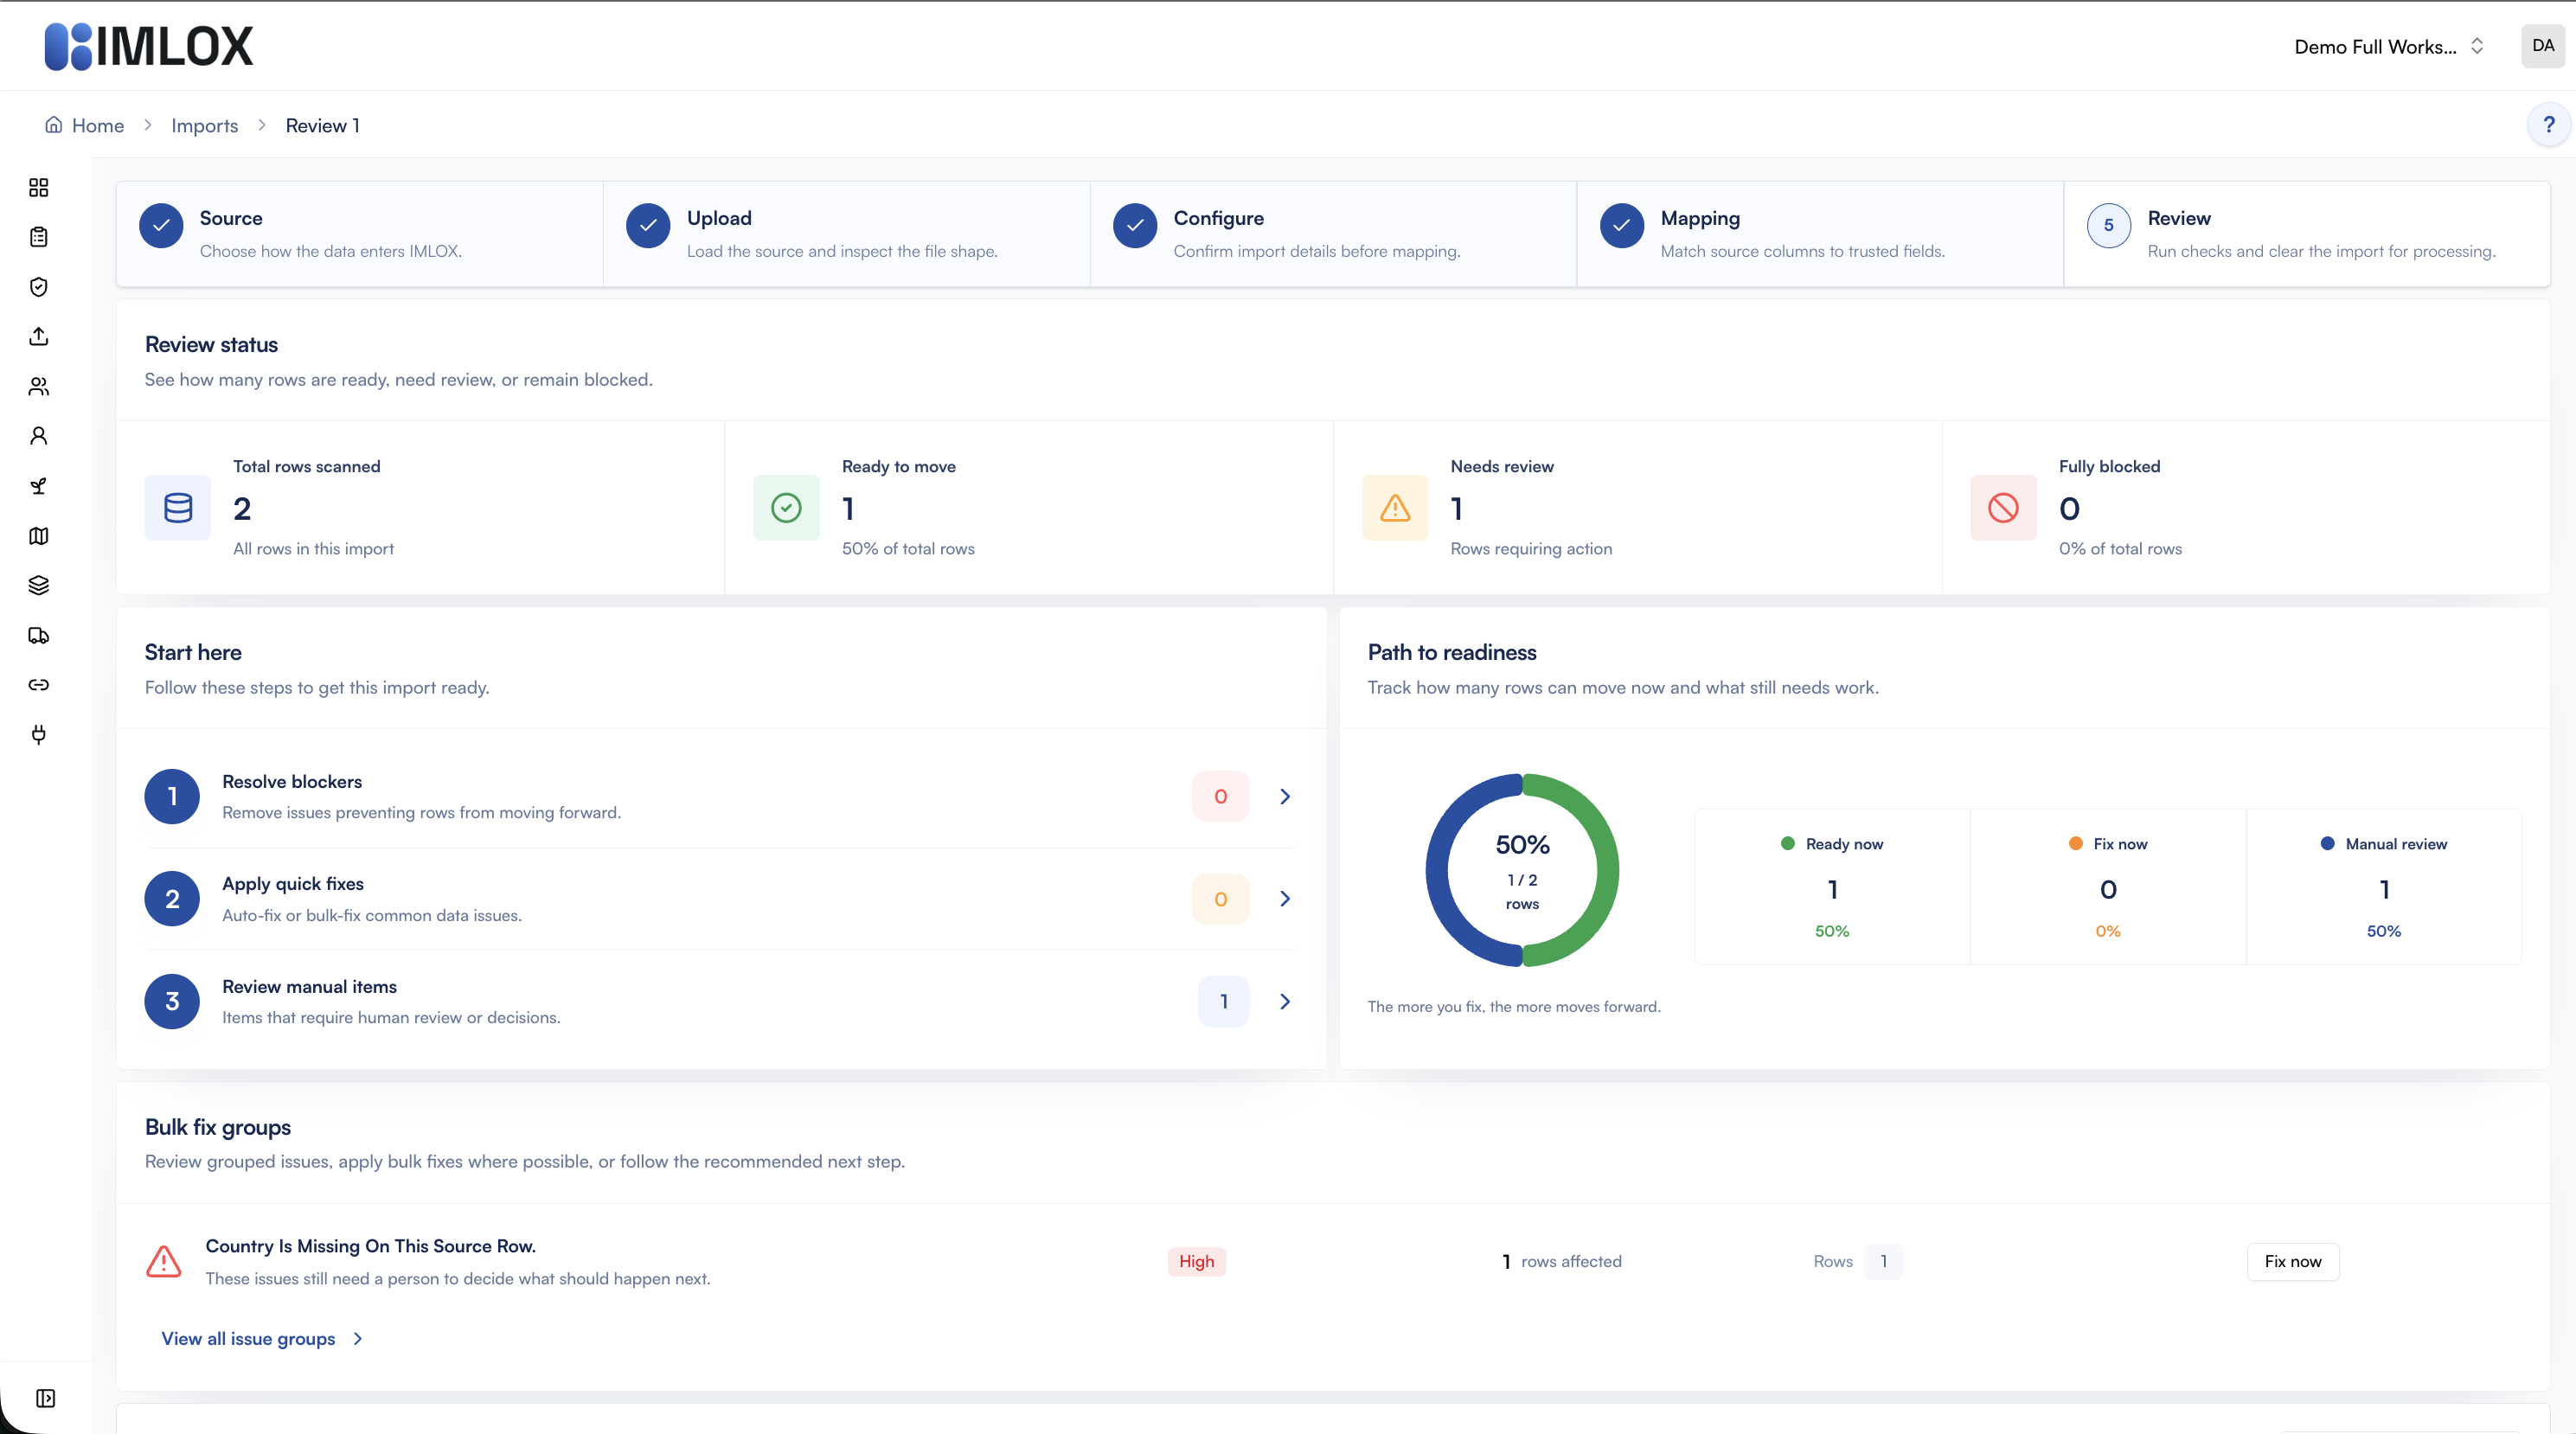Click the Review manual items count badge 1
Image resolution: width=2576 pixels, height=1434 pixels.
[1223, 1002]
